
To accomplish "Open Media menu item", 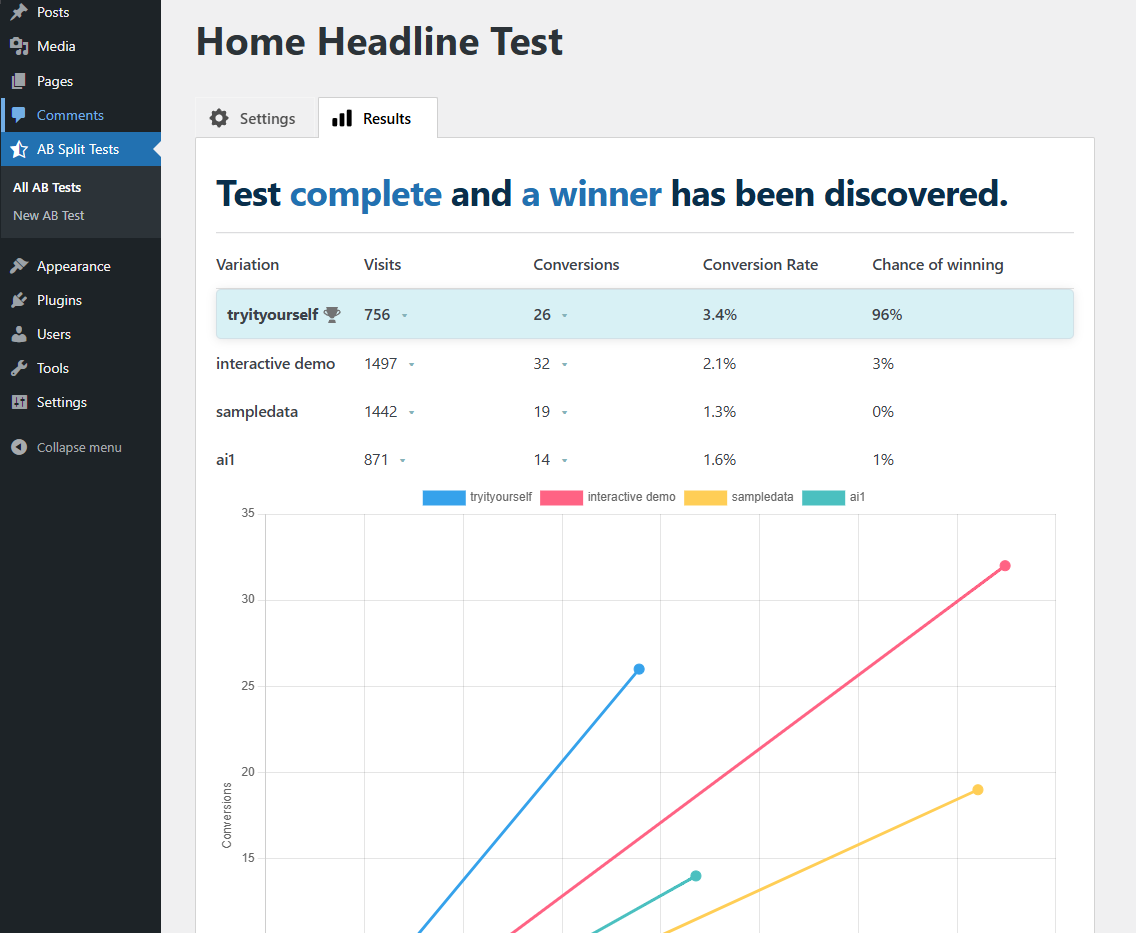I will (80, 46).
